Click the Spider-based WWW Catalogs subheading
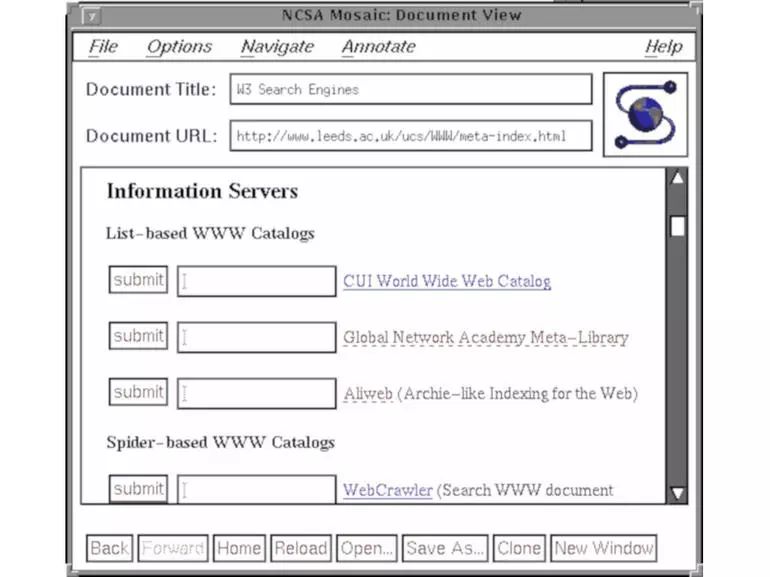 click(x=220, y=442)
